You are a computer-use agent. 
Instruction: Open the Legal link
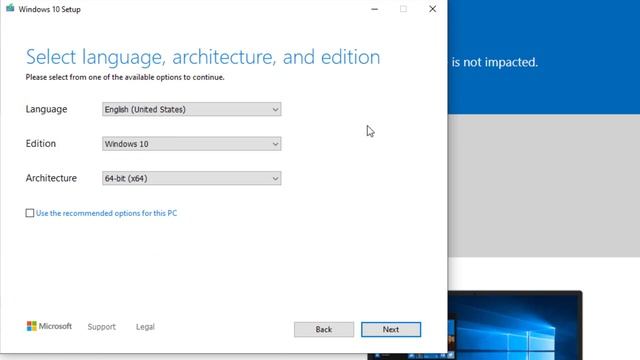coord(145,327)
